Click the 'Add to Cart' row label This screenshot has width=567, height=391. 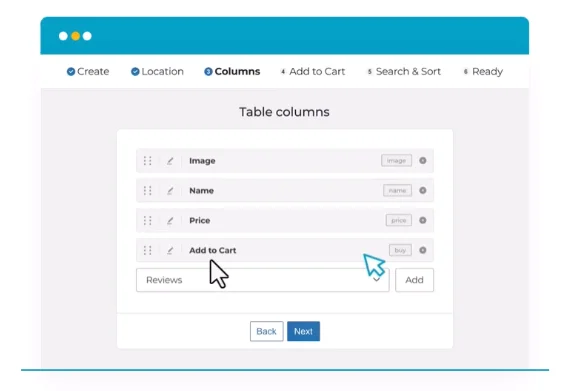pos(213,250)
